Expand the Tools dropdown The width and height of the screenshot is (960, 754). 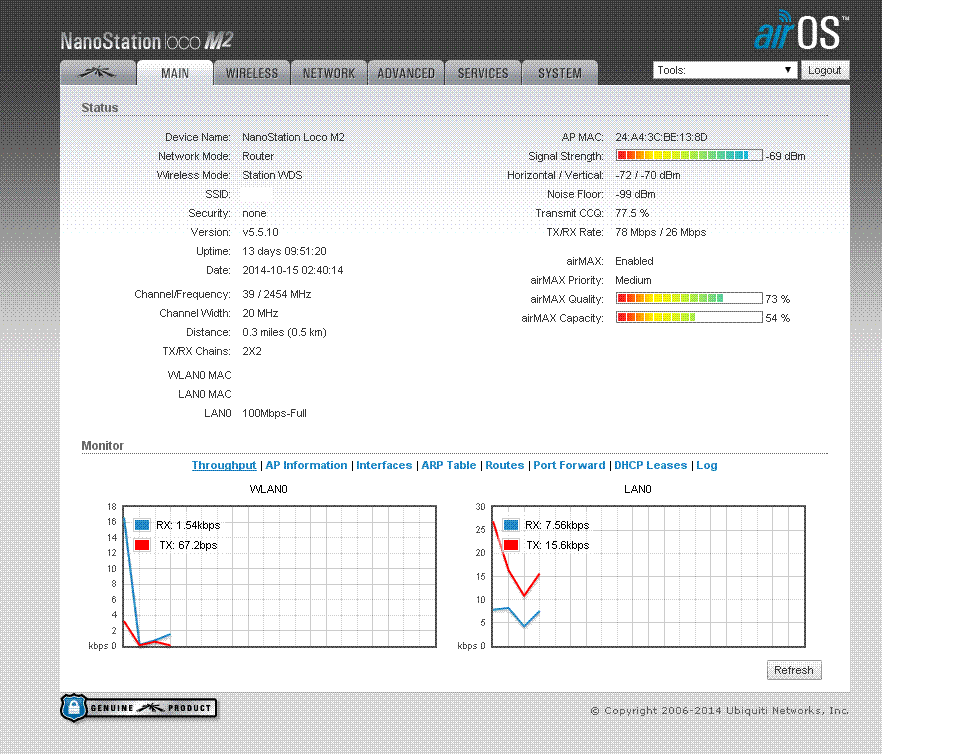tap(725, 70)
